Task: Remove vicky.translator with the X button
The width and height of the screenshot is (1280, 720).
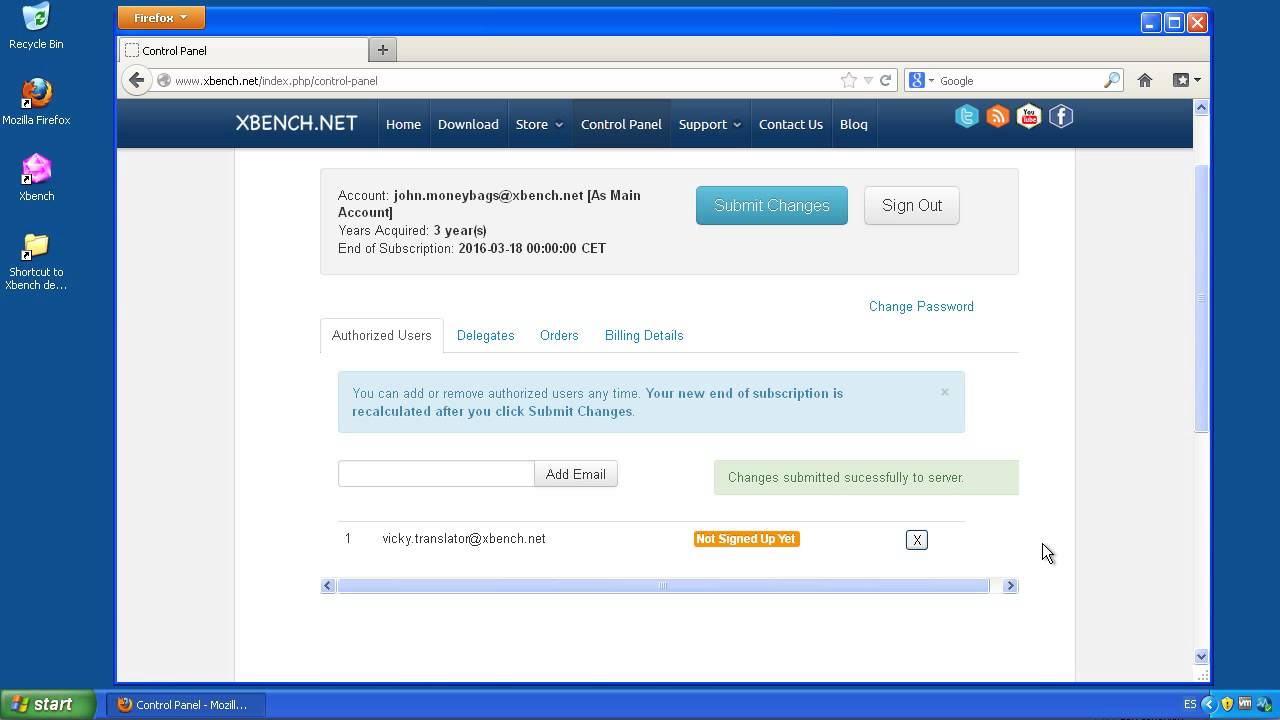Action: 916,540
